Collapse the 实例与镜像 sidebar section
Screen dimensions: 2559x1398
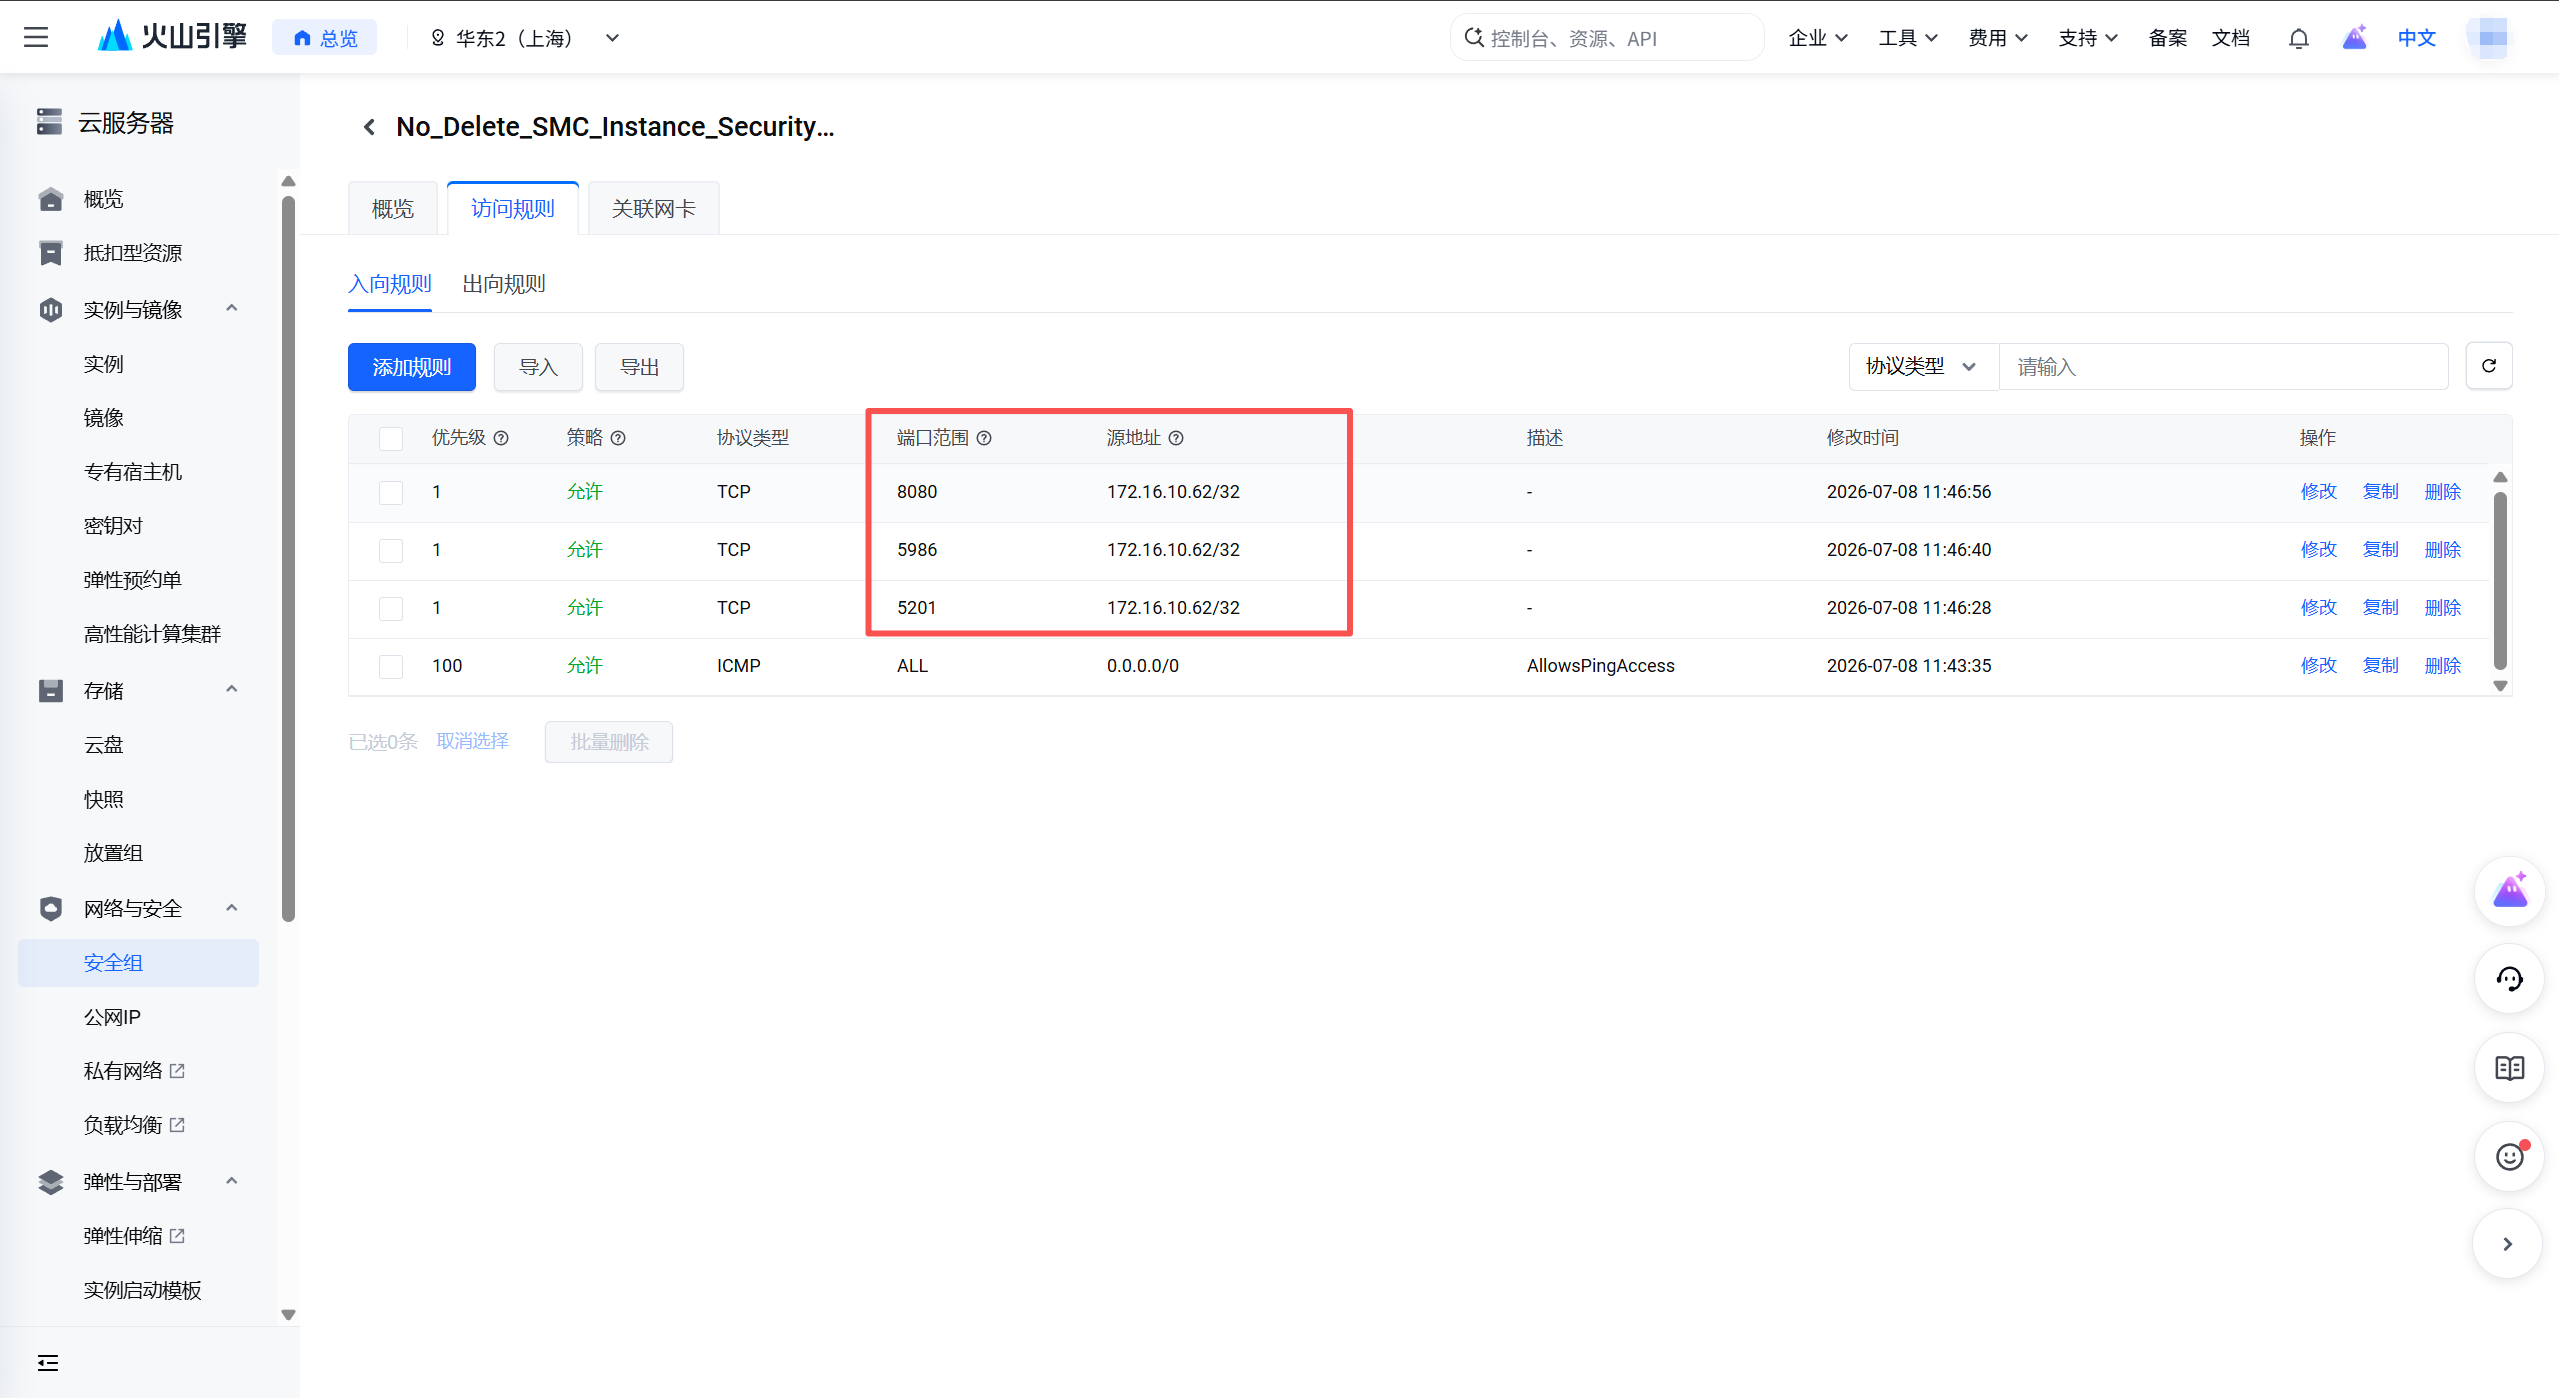pos(232,308)
